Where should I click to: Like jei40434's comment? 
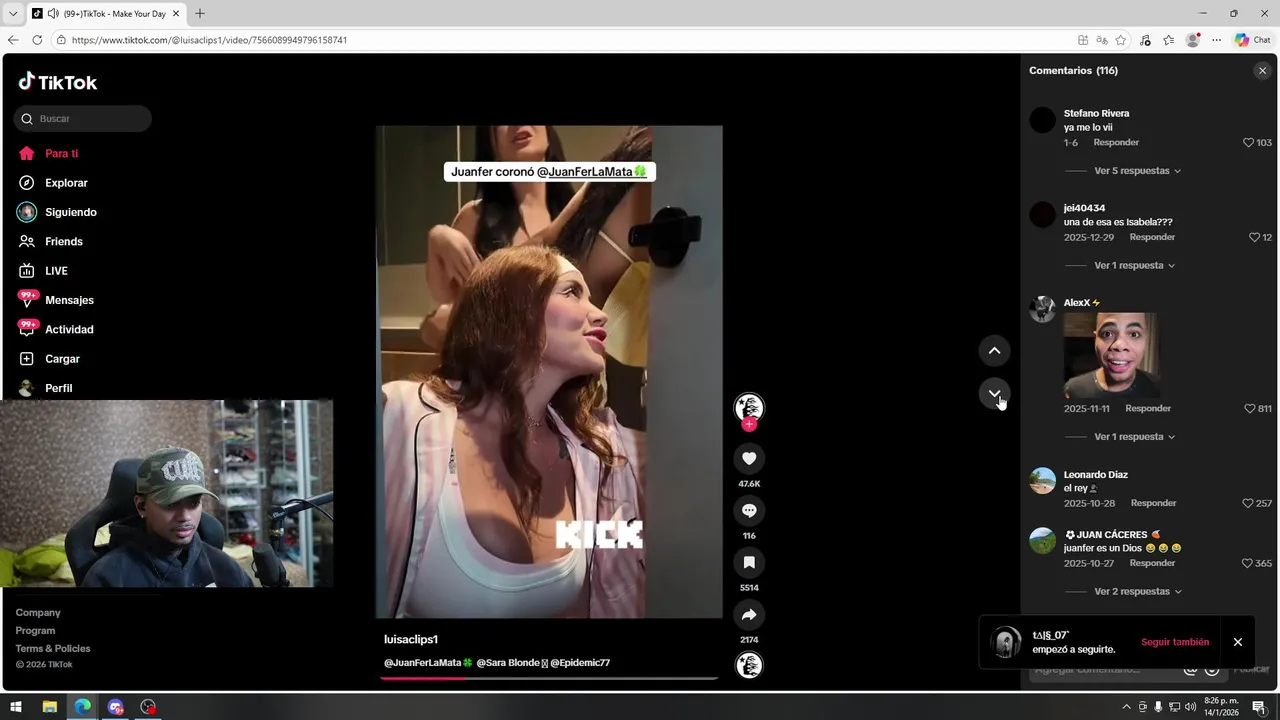1254,237
